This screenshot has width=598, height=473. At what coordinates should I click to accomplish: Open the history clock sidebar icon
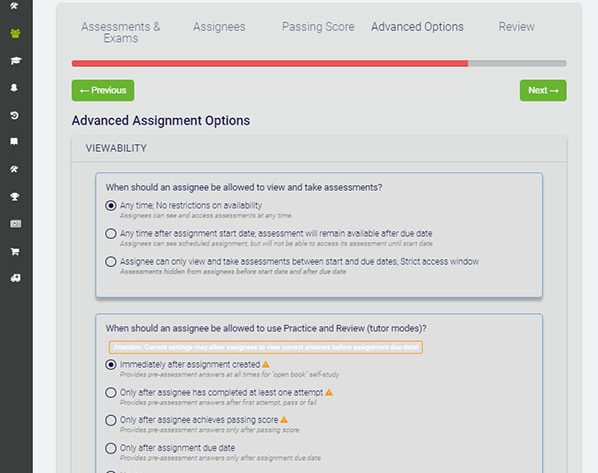[14, 115]
